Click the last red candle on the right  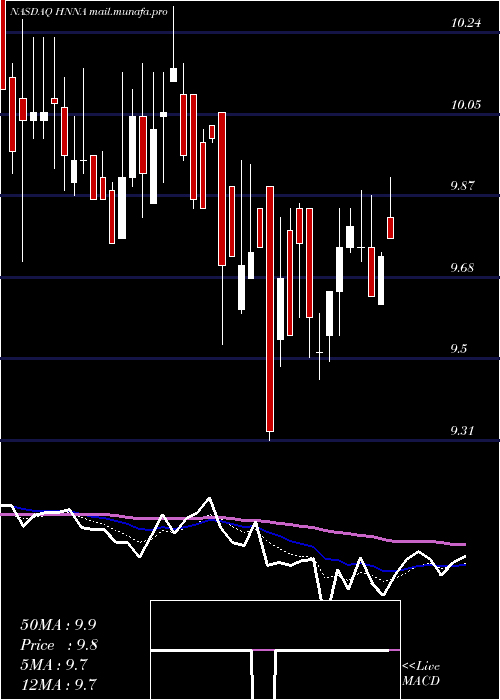[x=390, y=228]
